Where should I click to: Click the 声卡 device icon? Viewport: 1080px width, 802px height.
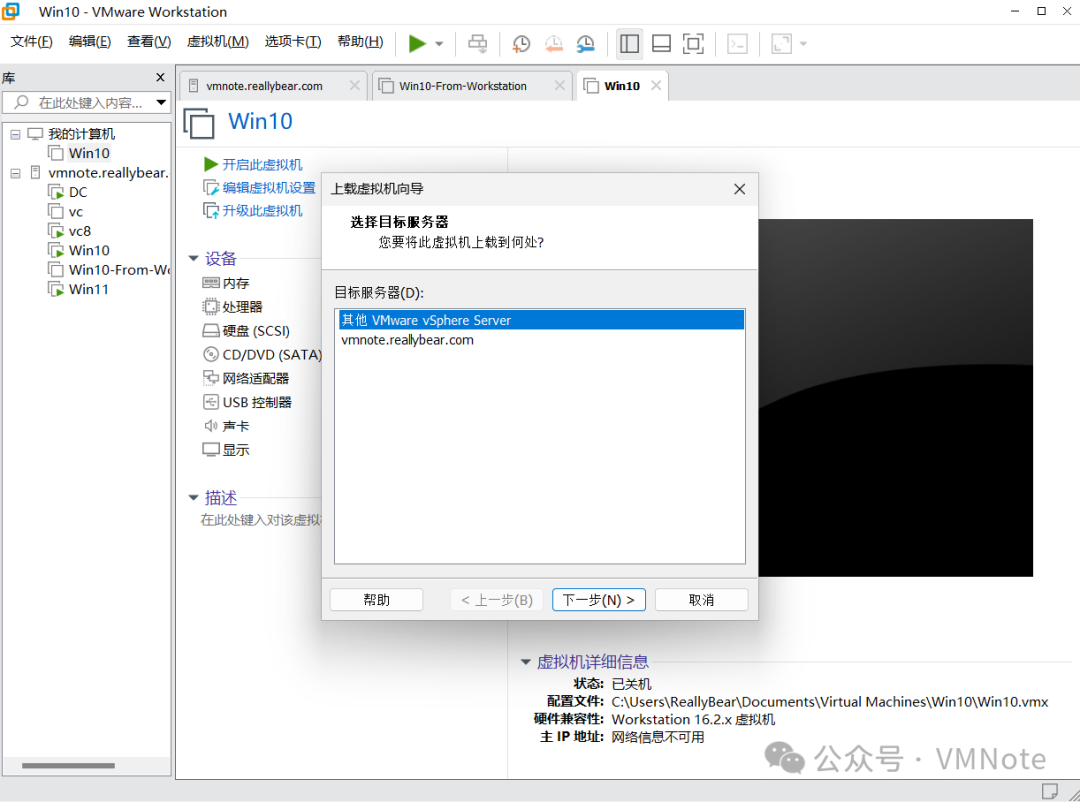click(x=211, y=426)
